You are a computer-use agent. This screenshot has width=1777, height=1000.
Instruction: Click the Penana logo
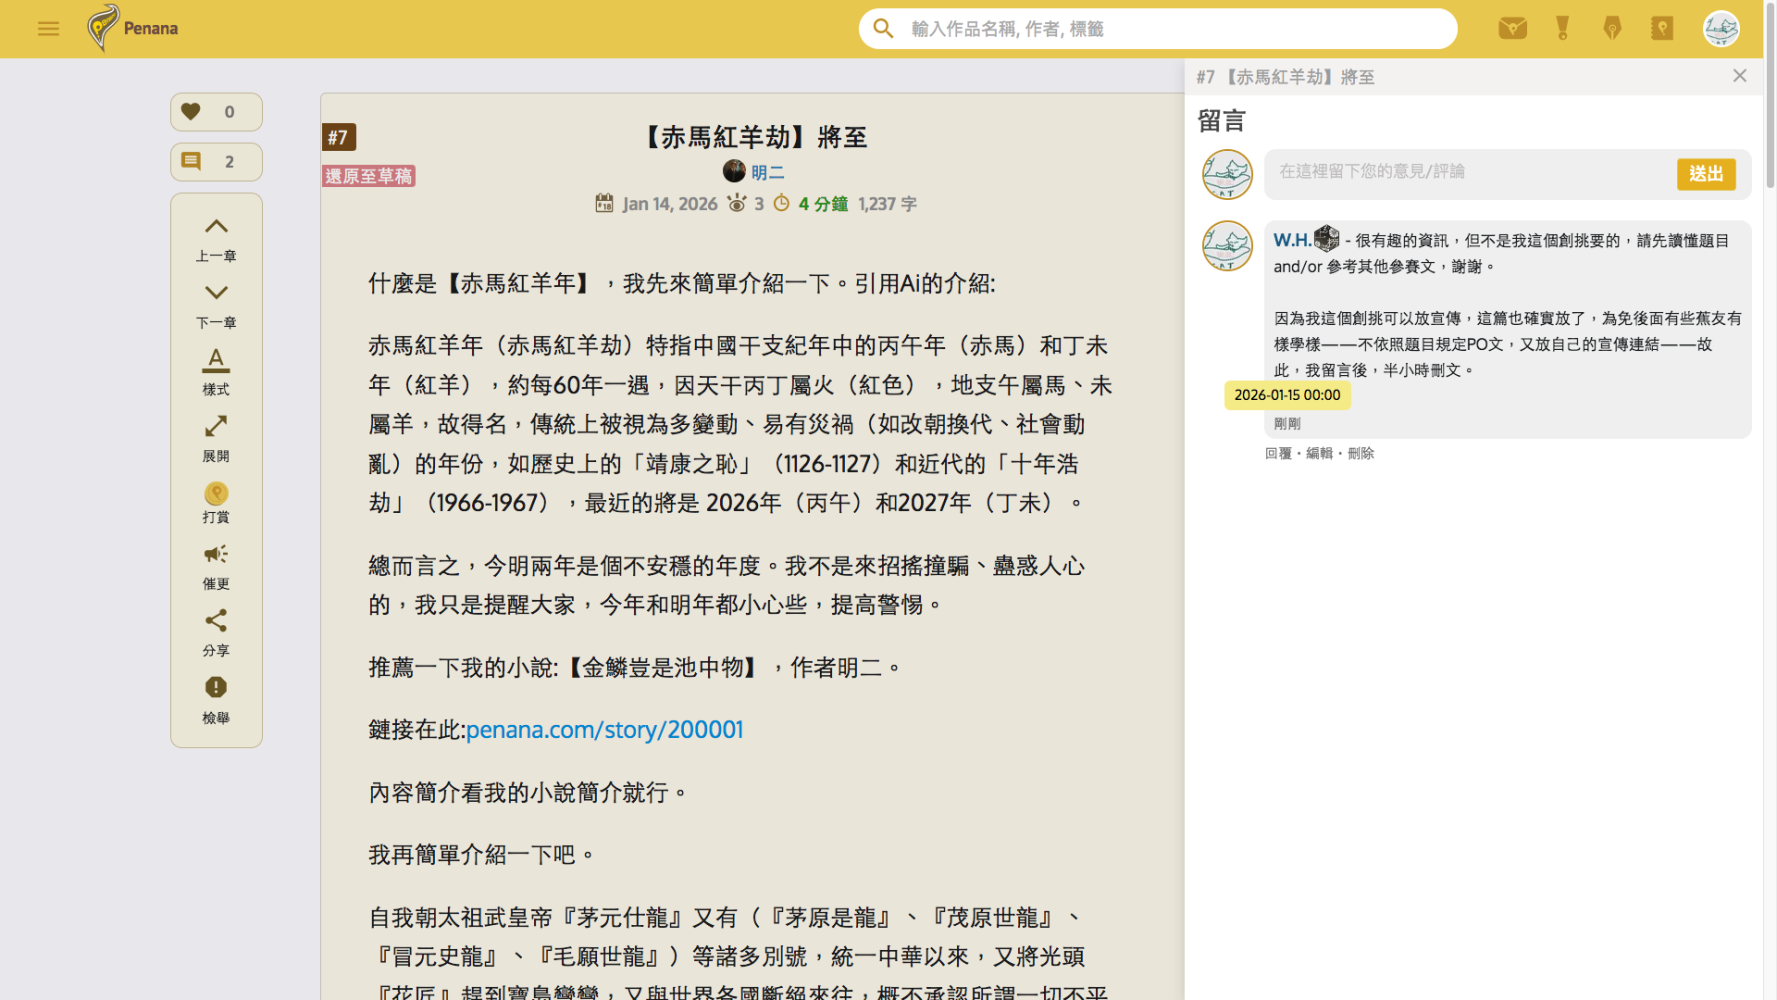133,28
